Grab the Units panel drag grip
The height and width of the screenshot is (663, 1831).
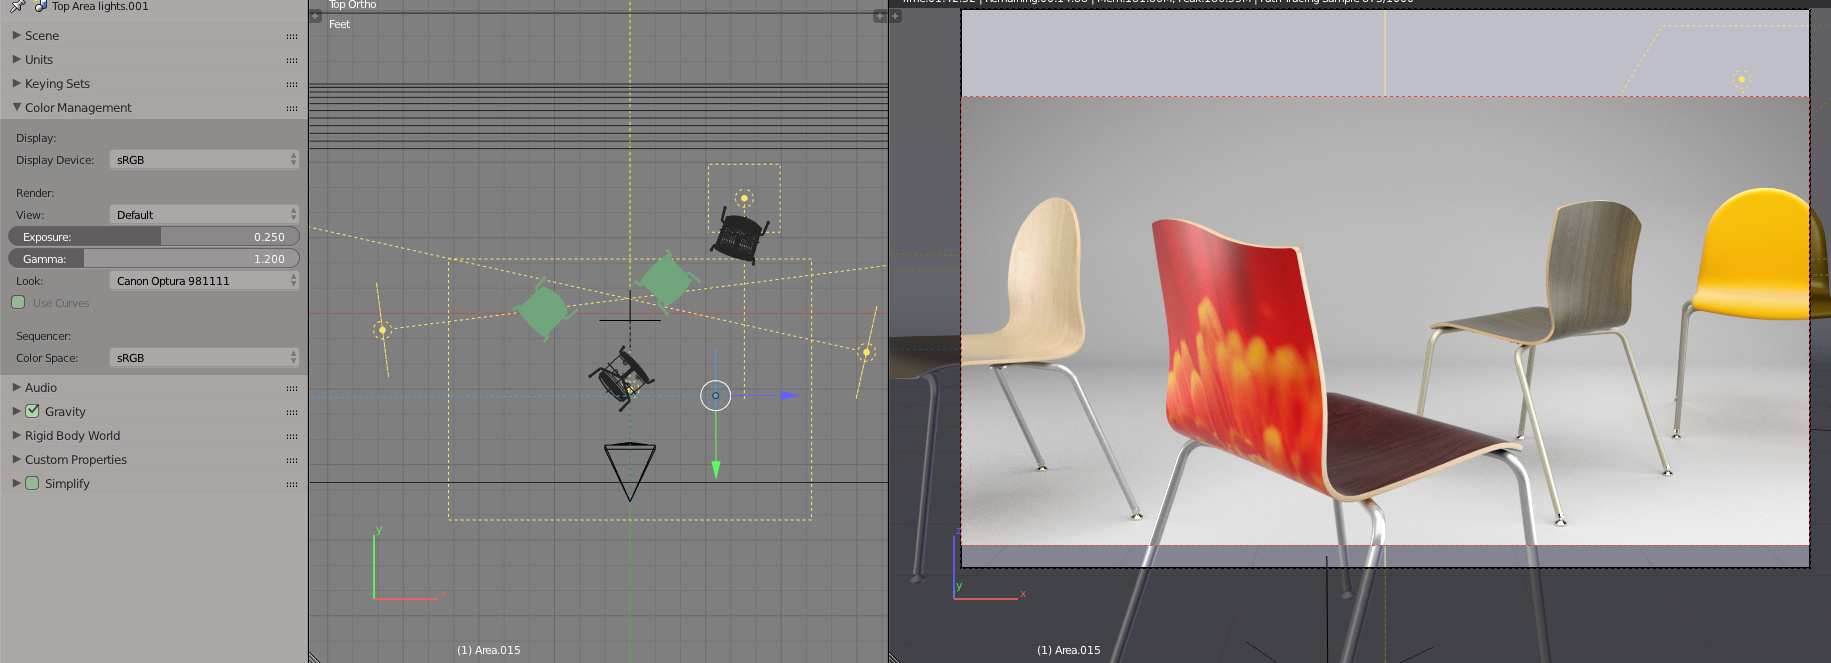tap(292, 60)
